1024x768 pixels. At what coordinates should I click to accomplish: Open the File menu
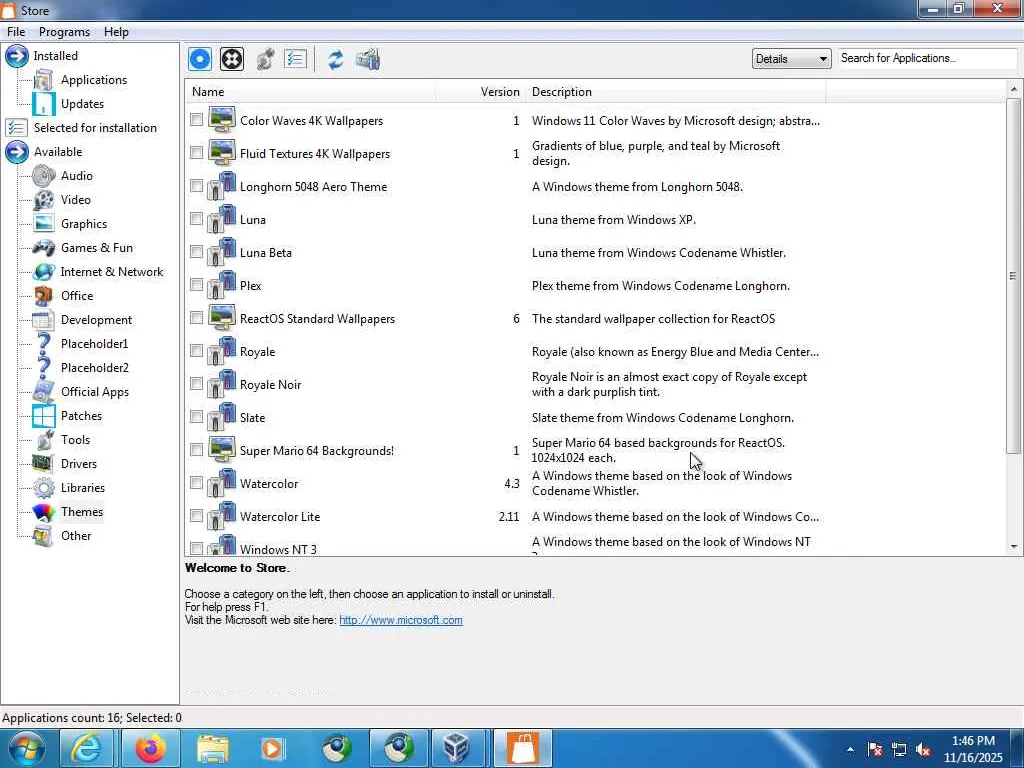16,32
